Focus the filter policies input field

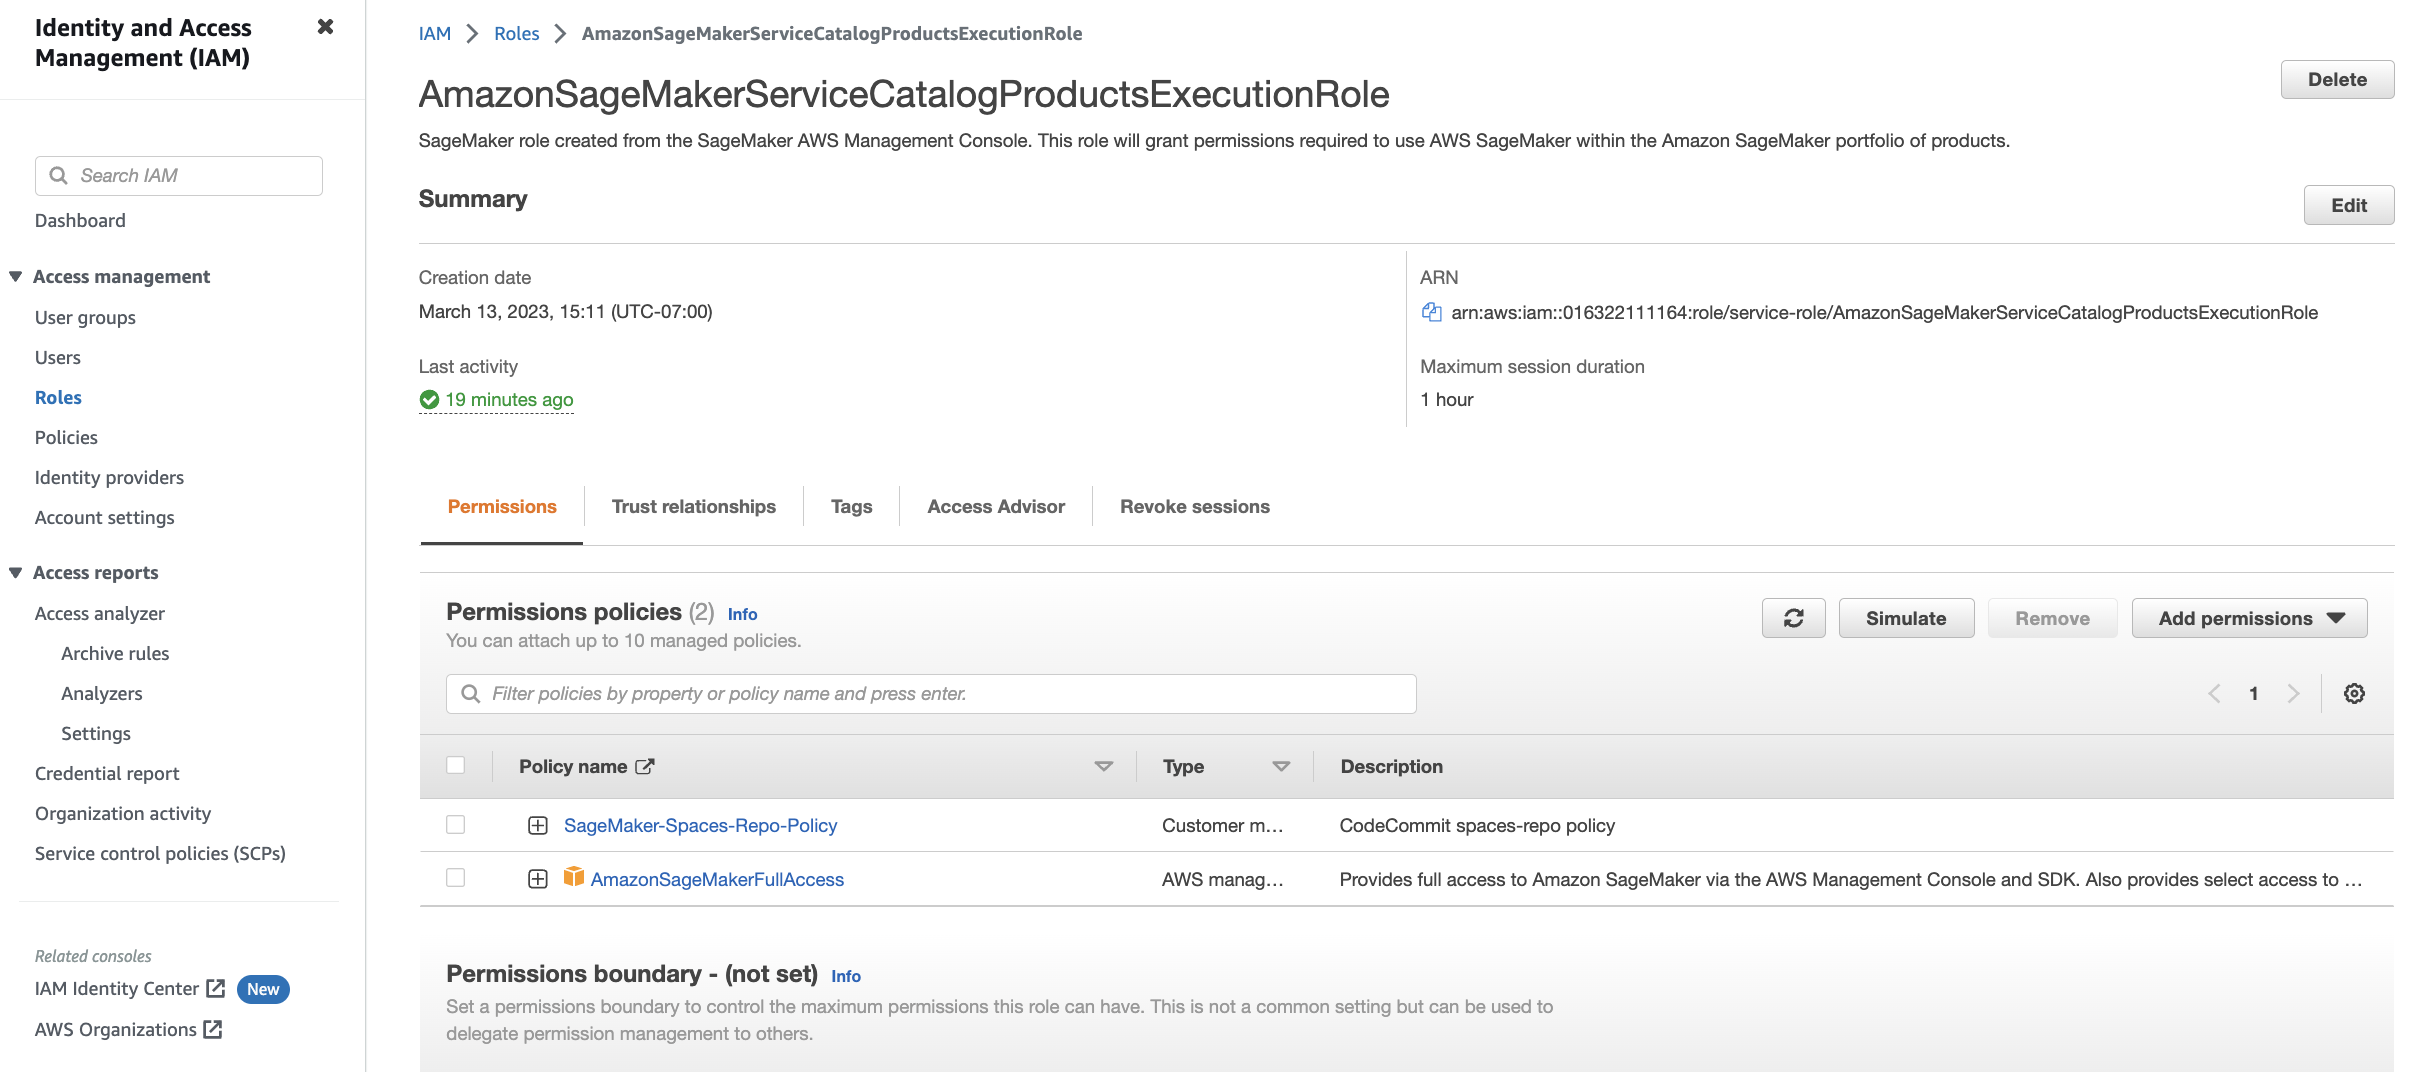(931, 694)
